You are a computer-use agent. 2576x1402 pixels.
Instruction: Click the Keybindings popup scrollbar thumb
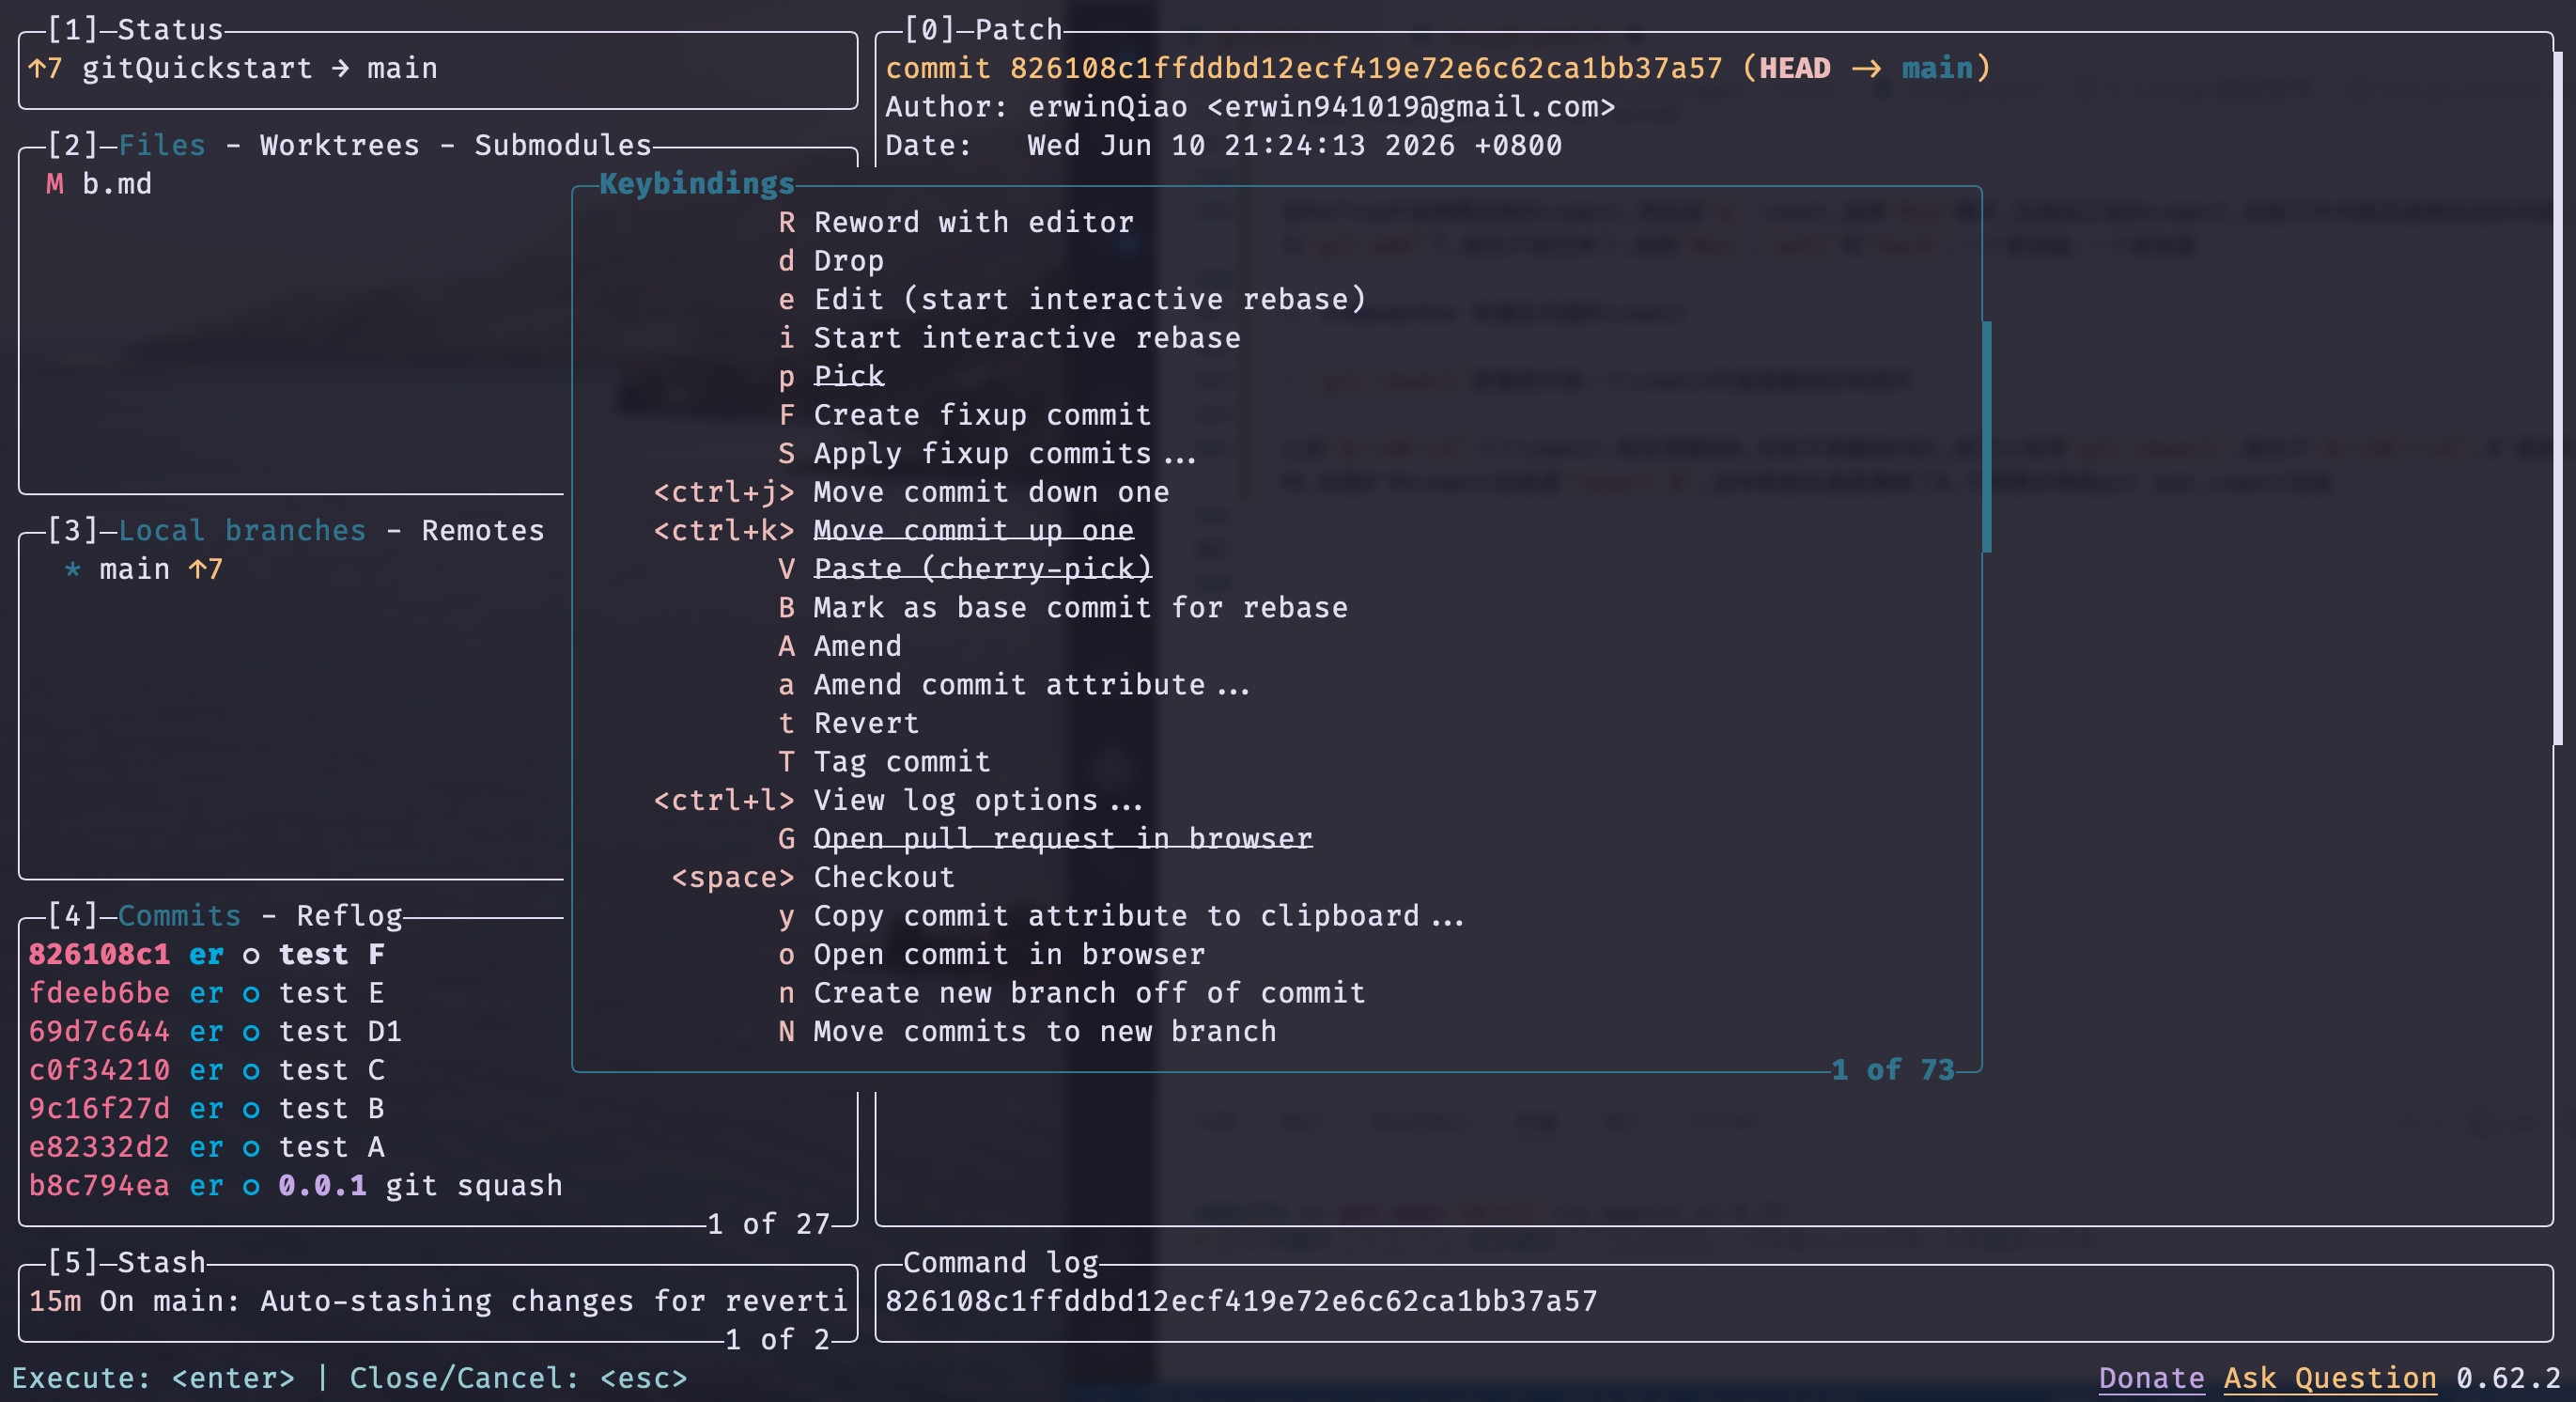(1987, 437)
